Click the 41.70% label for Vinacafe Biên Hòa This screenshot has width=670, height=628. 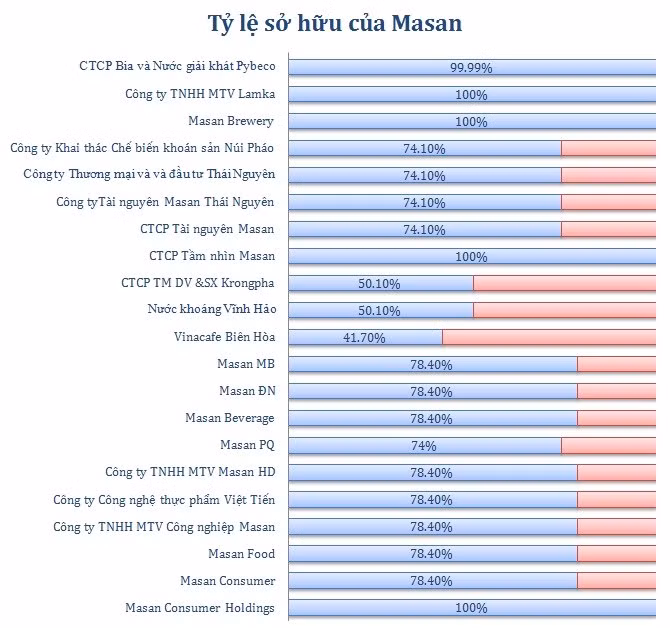[364, 338]
